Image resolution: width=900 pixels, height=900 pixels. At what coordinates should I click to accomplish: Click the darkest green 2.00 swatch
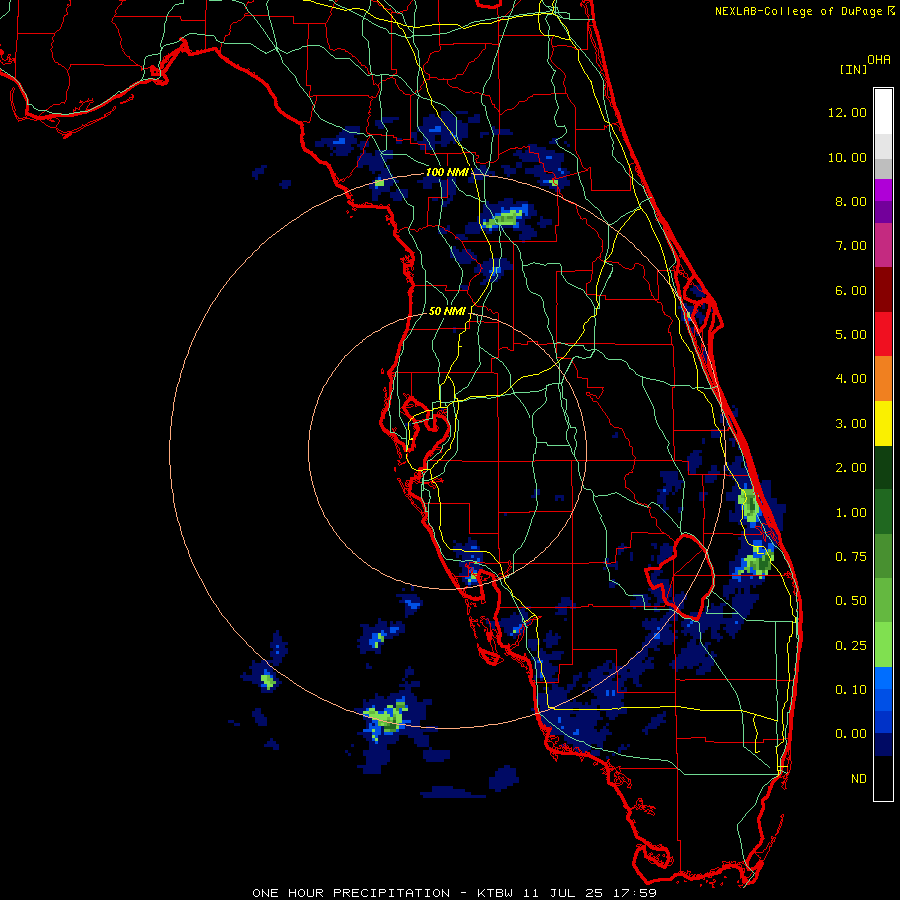[883, 467]
